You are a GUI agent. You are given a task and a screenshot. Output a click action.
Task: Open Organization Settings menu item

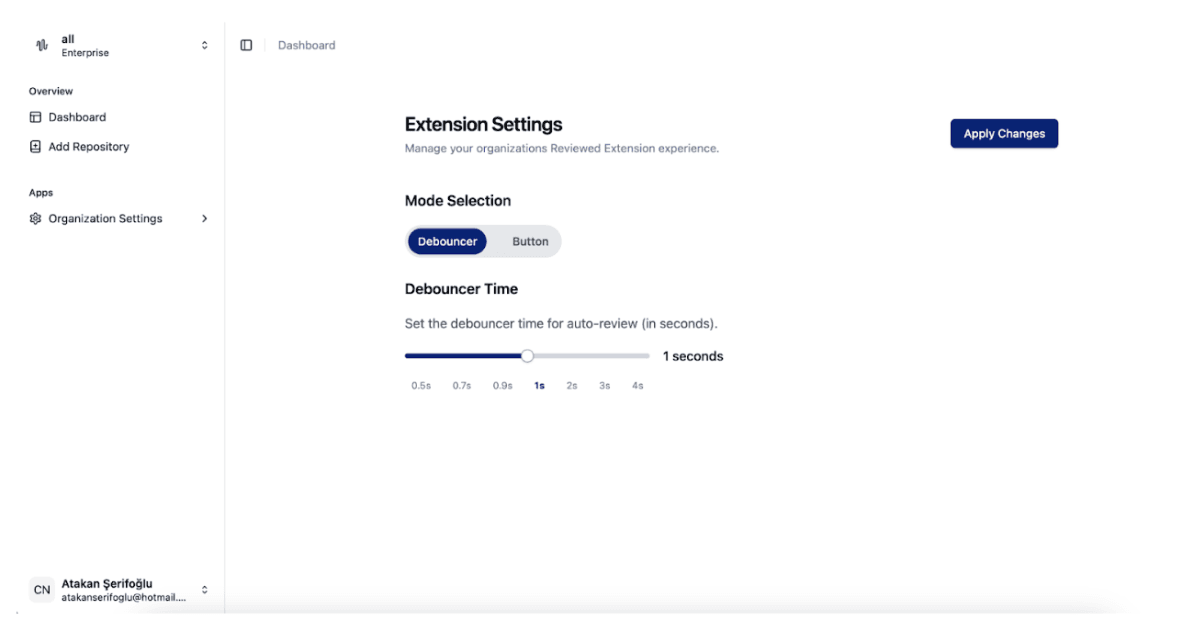118,219
